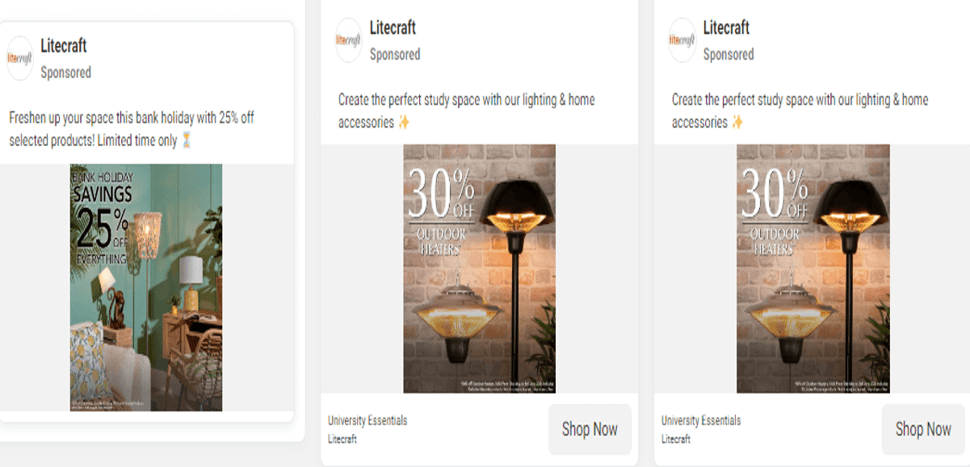Open the Litecraft page name atop the middle ad
970x467 pixels.
393,27
